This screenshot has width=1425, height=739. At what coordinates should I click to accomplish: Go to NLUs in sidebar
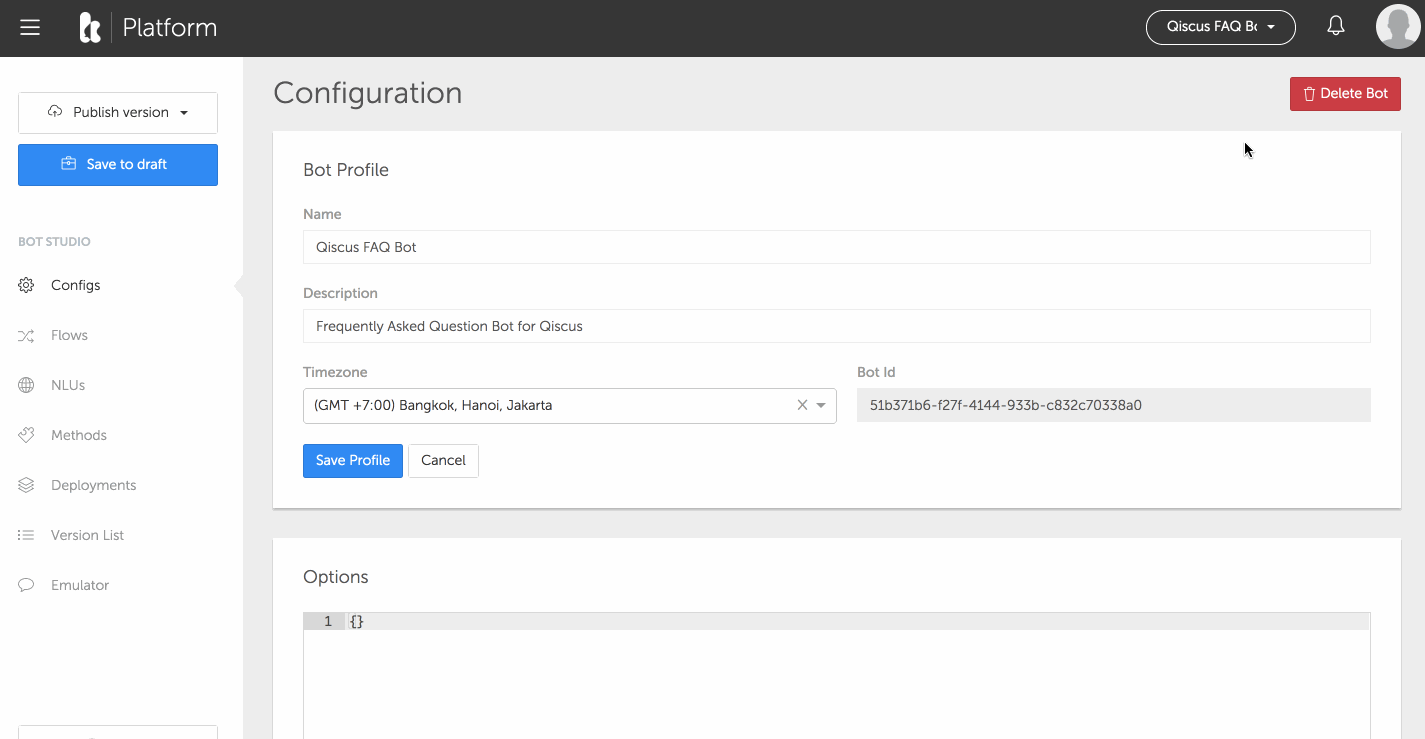click(x=68, y=385)
